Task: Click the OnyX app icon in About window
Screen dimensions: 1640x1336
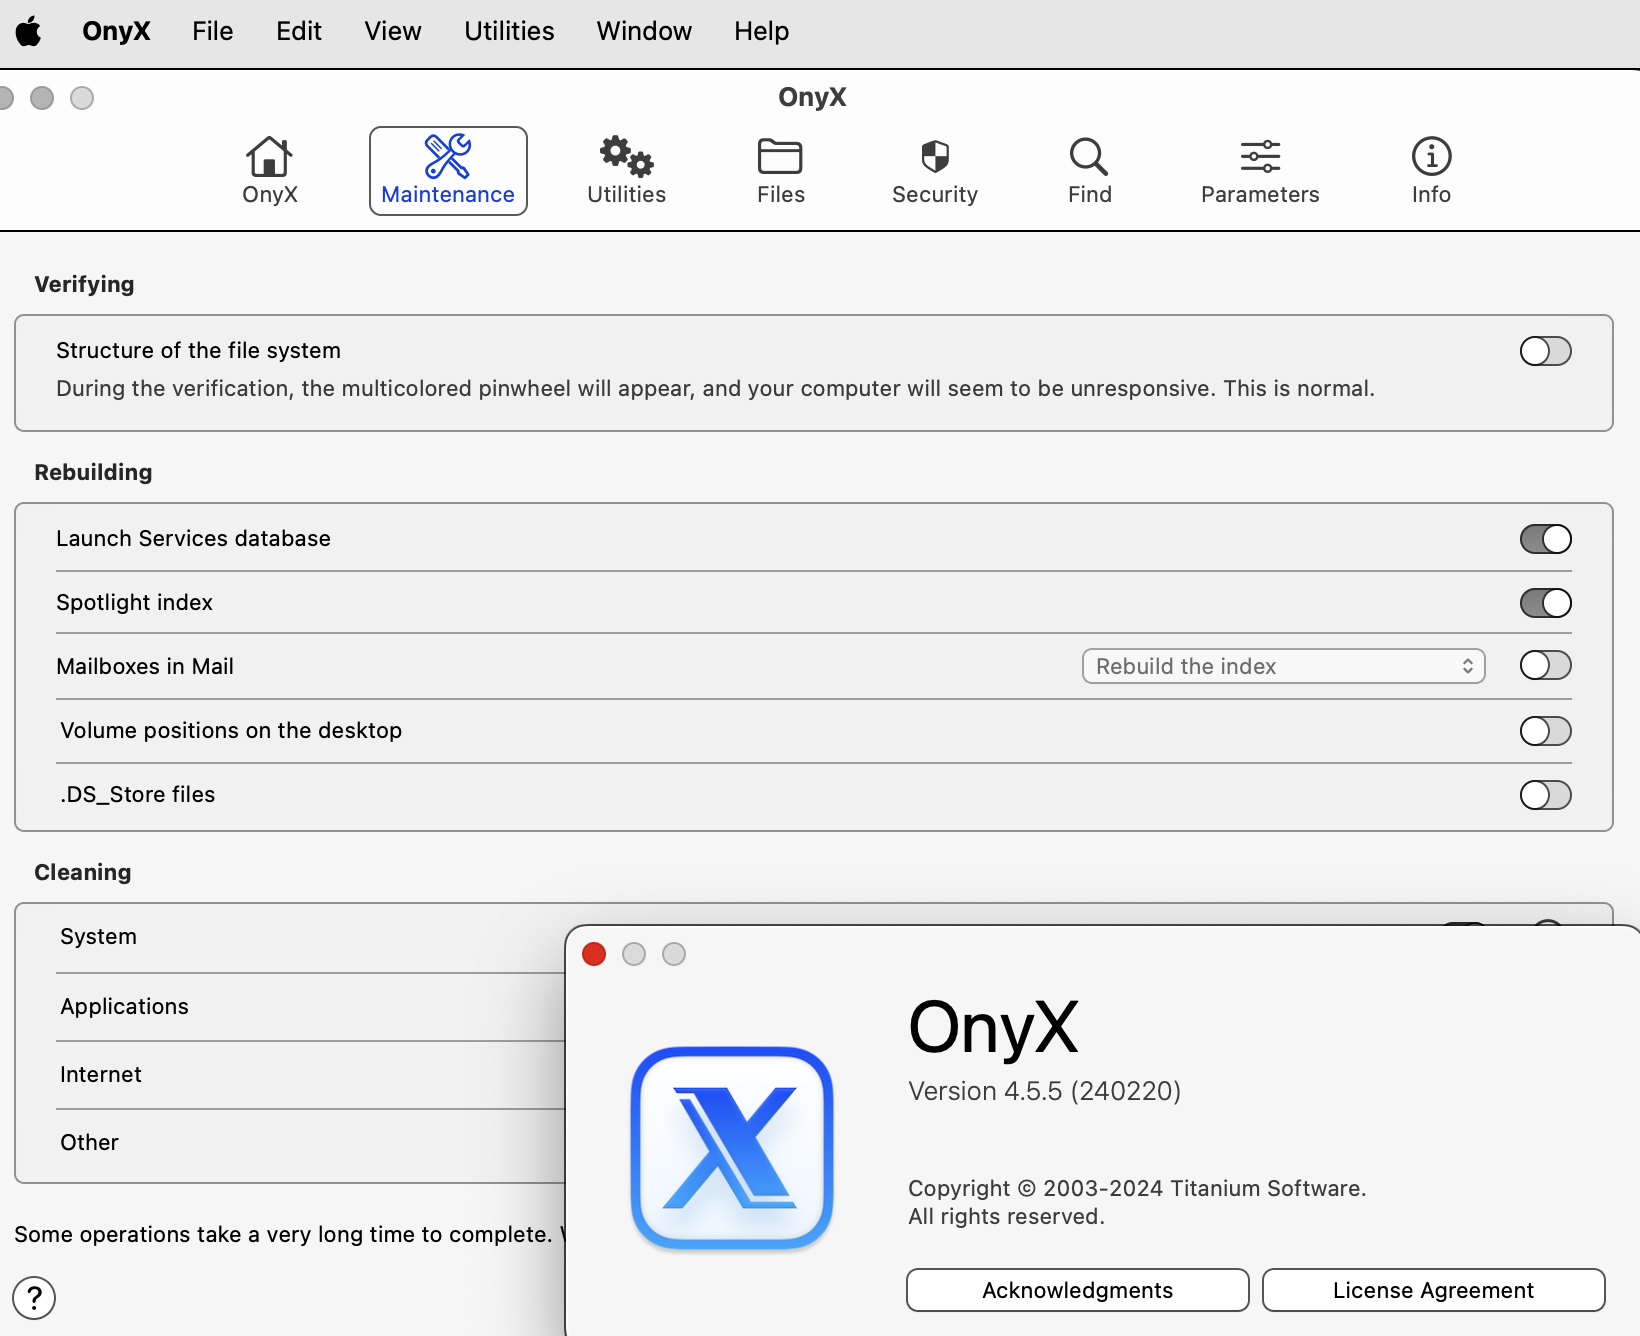Action: [732, 1148]
